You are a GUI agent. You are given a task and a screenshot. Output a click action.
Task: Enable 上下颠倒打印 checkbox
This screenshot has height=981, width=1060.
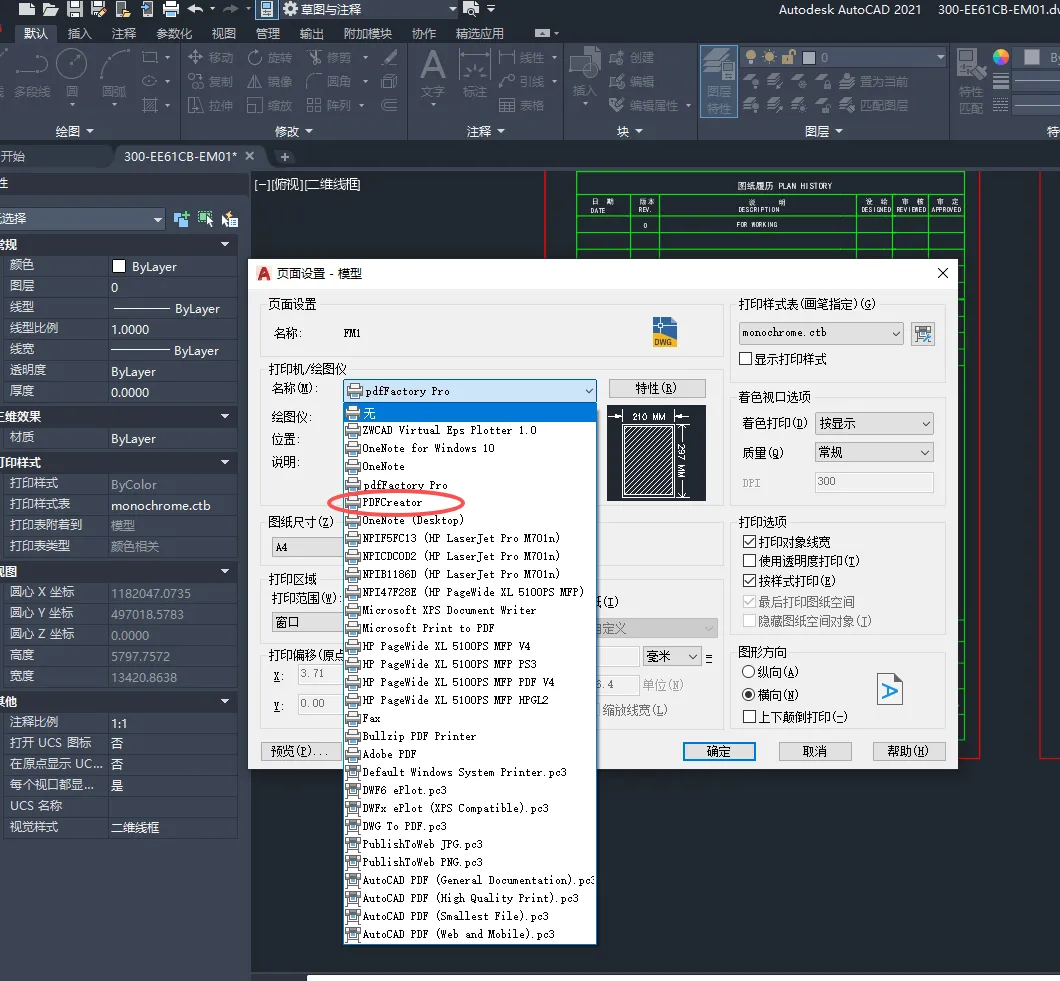(749, 716)
